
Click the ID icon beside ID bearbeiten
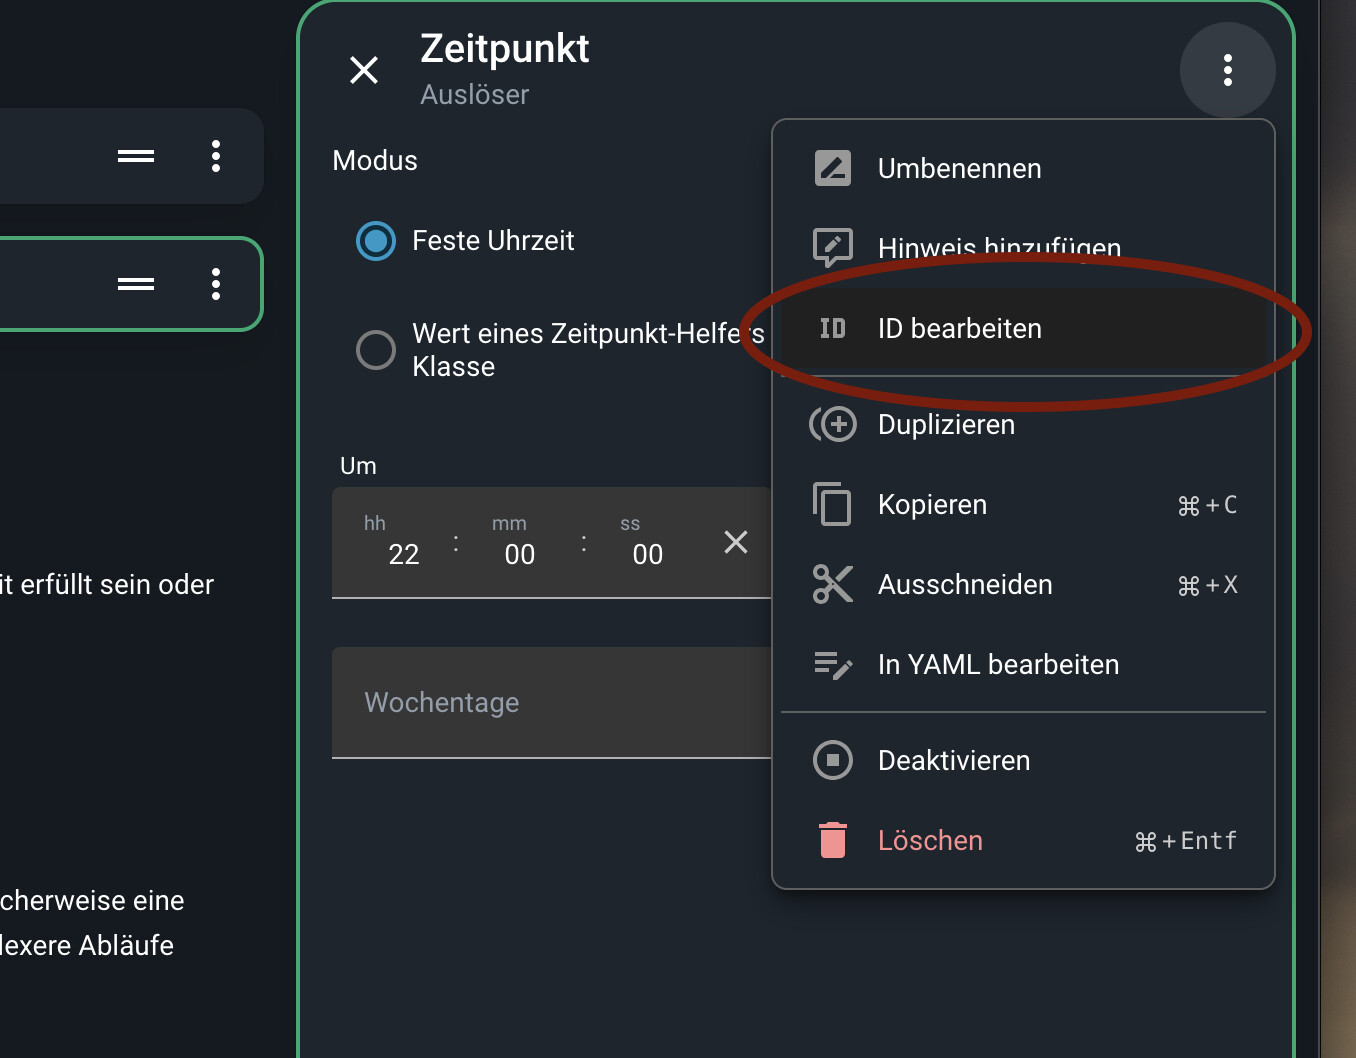pyautogui.click(x=833, y=328)
